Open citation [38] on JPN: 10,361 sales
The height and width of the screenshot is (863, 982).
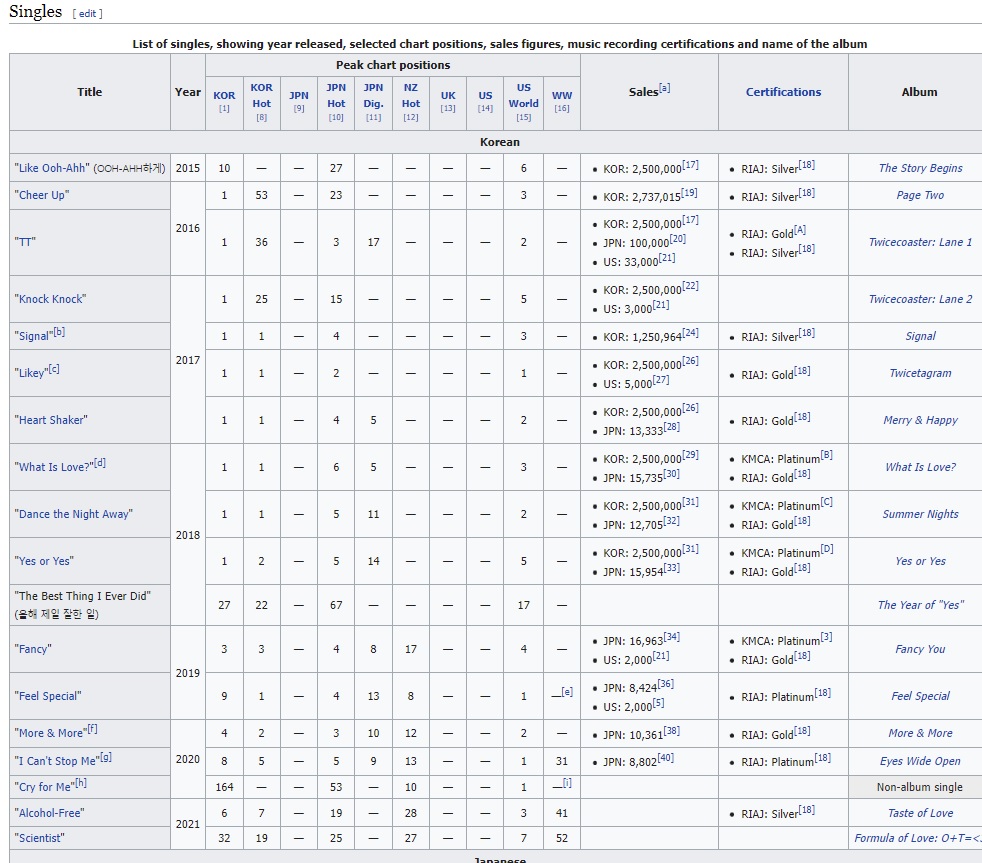click(x=671, y=730)
